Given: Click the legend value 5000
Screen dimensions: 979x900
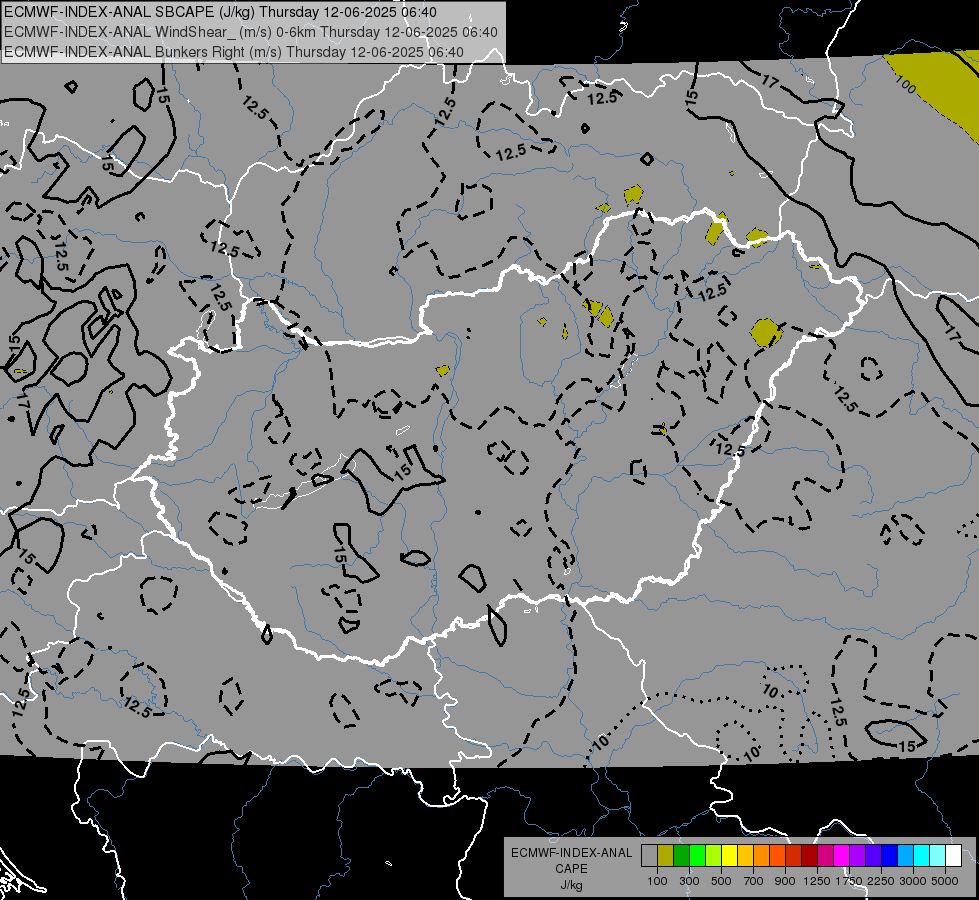Looking at the screenshot, I should tap(945, 881).
